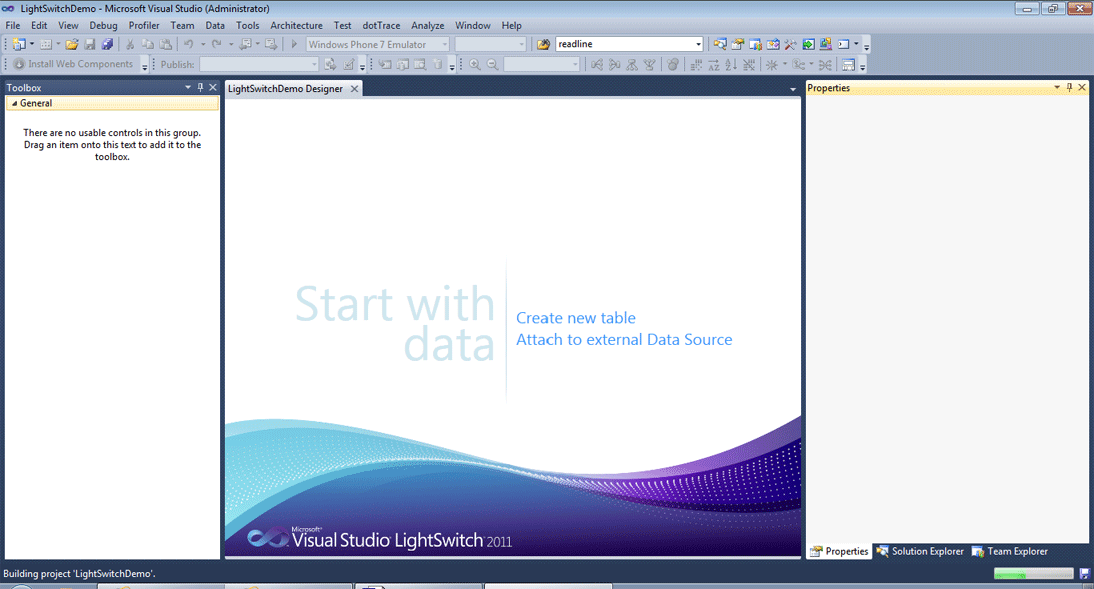The width and height of the screenshot is (1094, 589).
Task: Click the empty zoom percentage combo box
Action: pyautogui.click(x=542, y=64)
